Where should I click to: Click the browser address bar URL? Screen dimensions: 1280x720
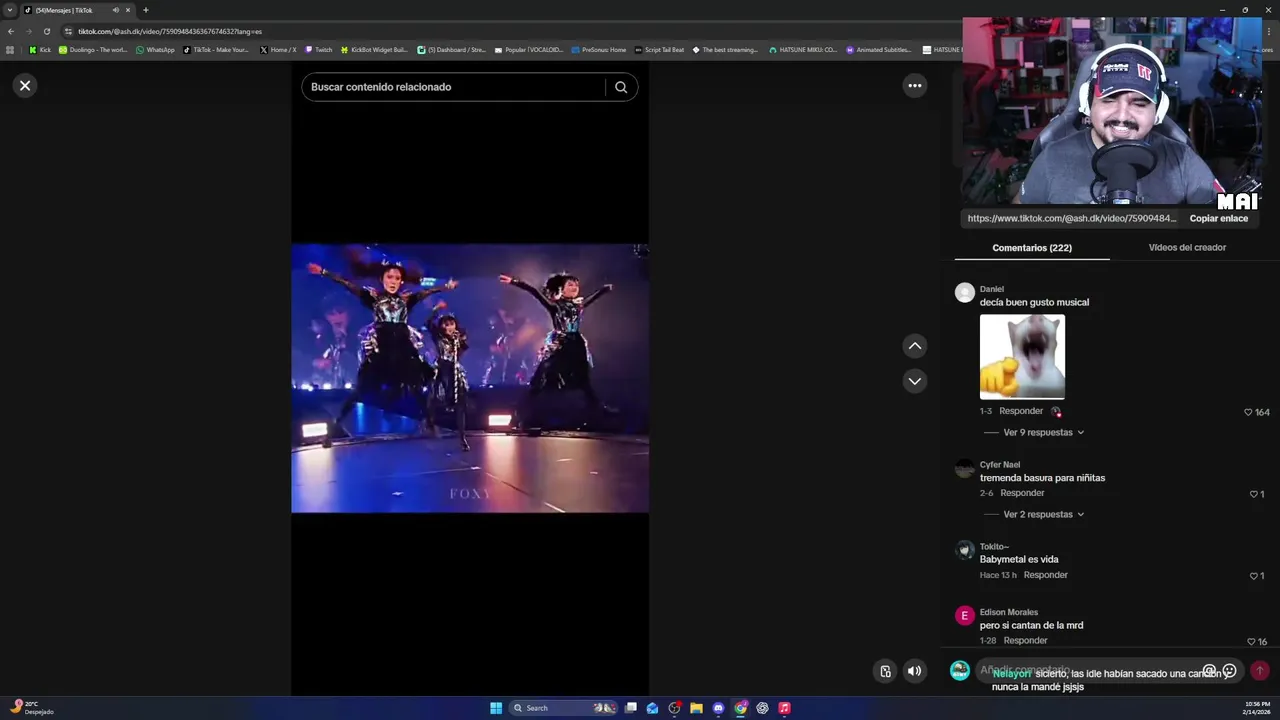[170, 31]
